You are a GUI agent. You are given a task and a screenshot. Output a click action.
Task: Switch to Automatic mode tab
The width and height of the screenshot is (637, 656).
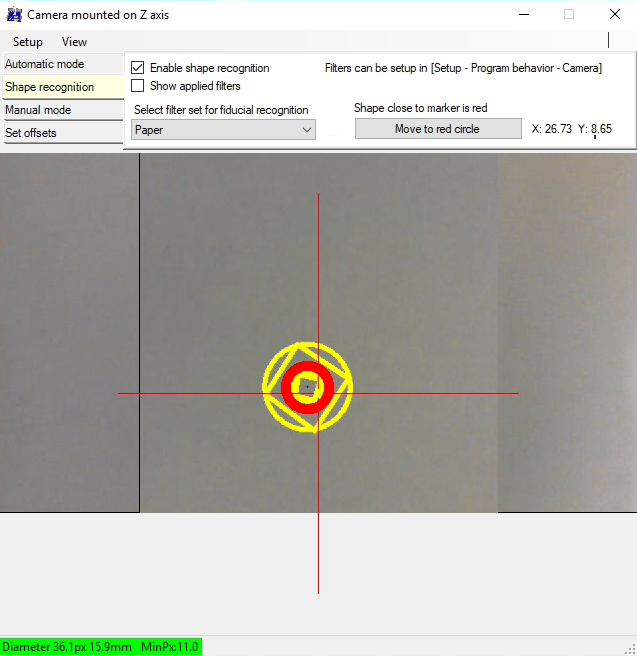[x=62, y=64]
